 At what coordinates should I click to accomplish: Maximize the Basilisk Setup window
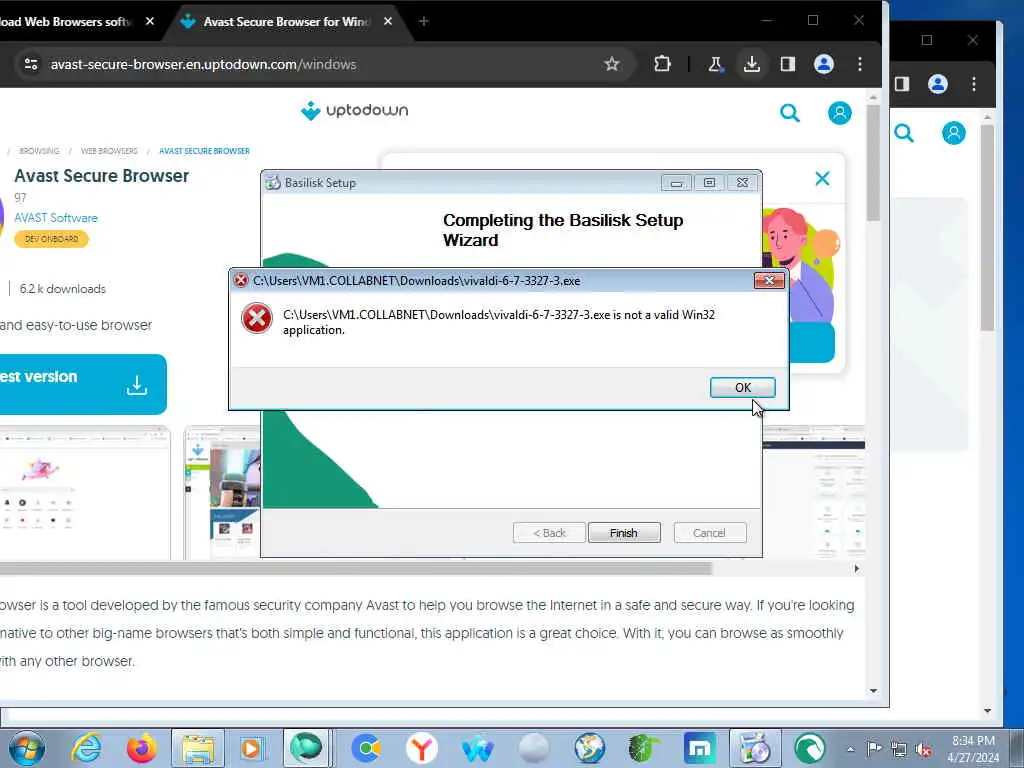pos(709,183)
